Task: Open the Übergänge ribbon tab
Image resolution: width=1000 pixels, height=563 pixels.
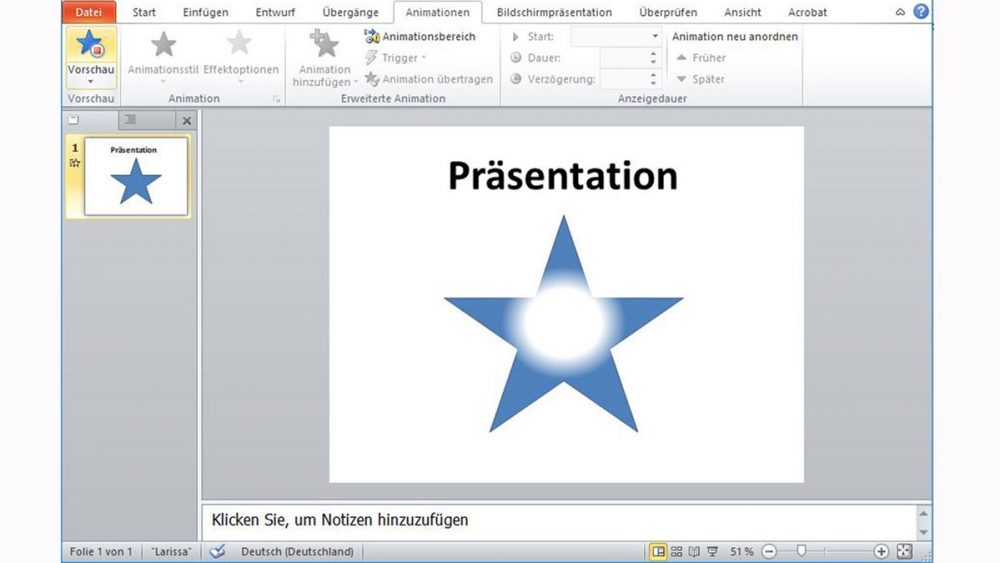Action: pyautogui.click(x=350, y=12)
